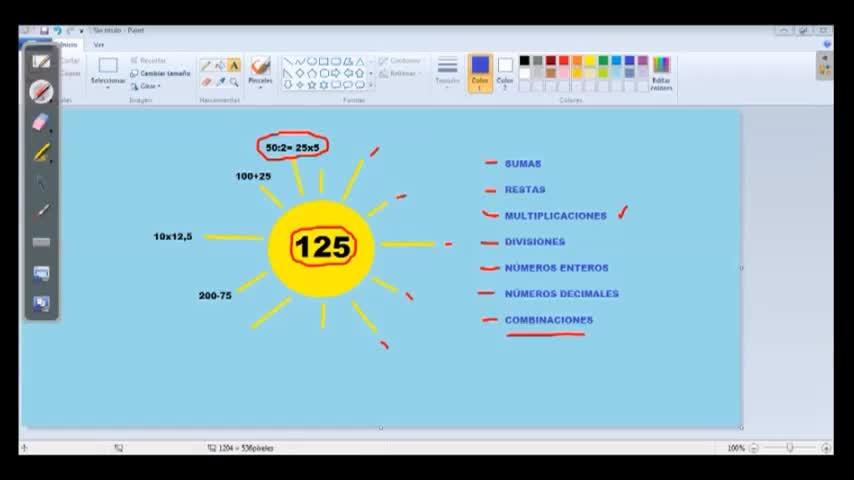Click the zoom out minus button
854x480 pixels.
[753, 448]
